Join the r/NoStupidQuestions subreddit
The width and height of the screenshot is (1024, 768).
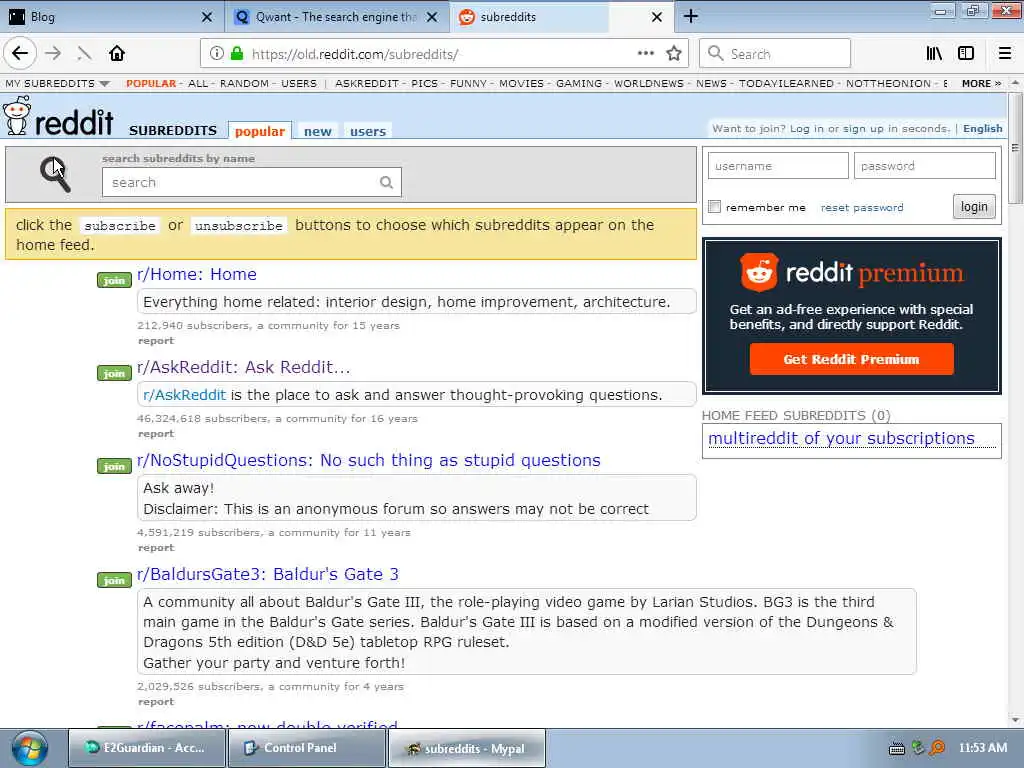[x=114, y=466]
